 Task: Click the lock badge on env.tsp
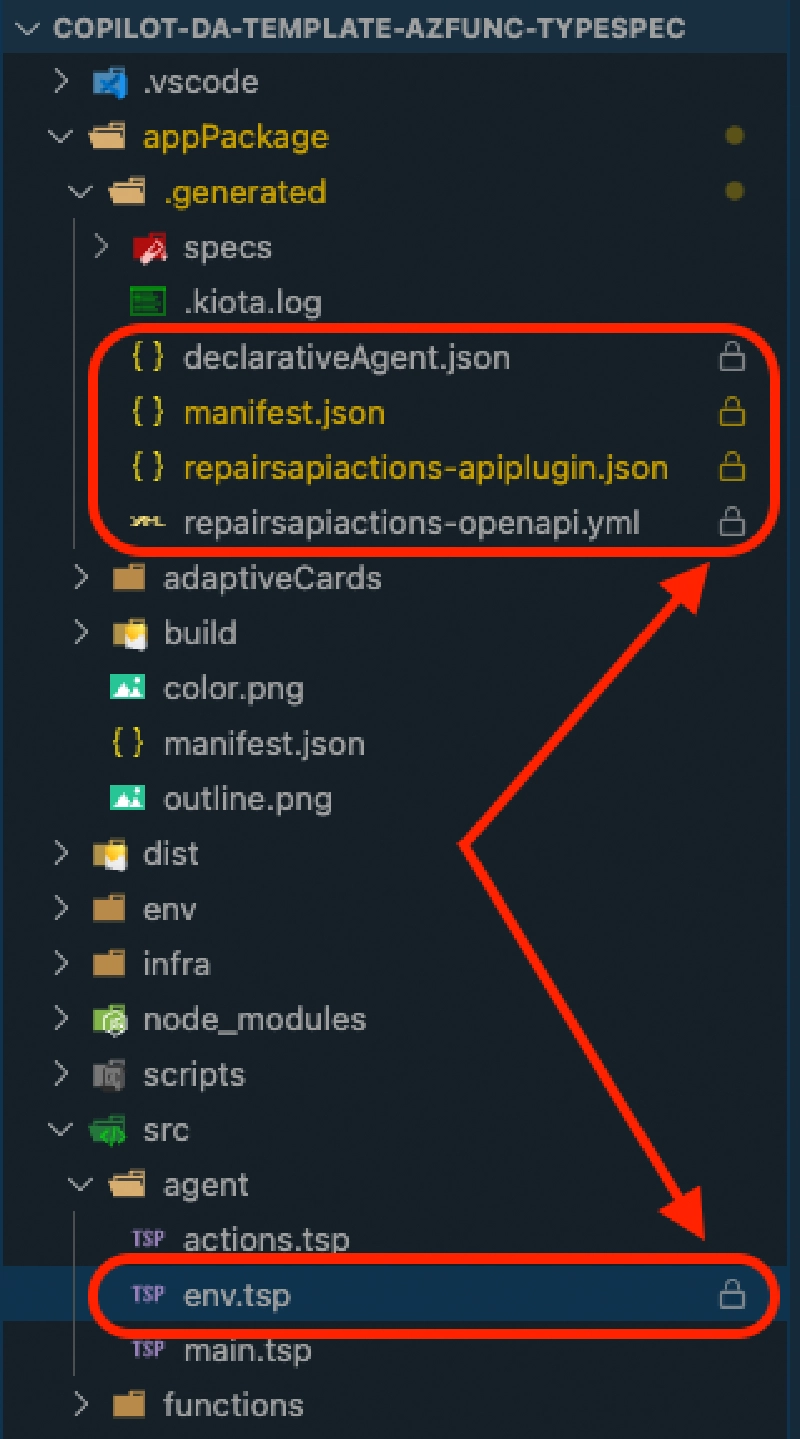(733, 1294)
